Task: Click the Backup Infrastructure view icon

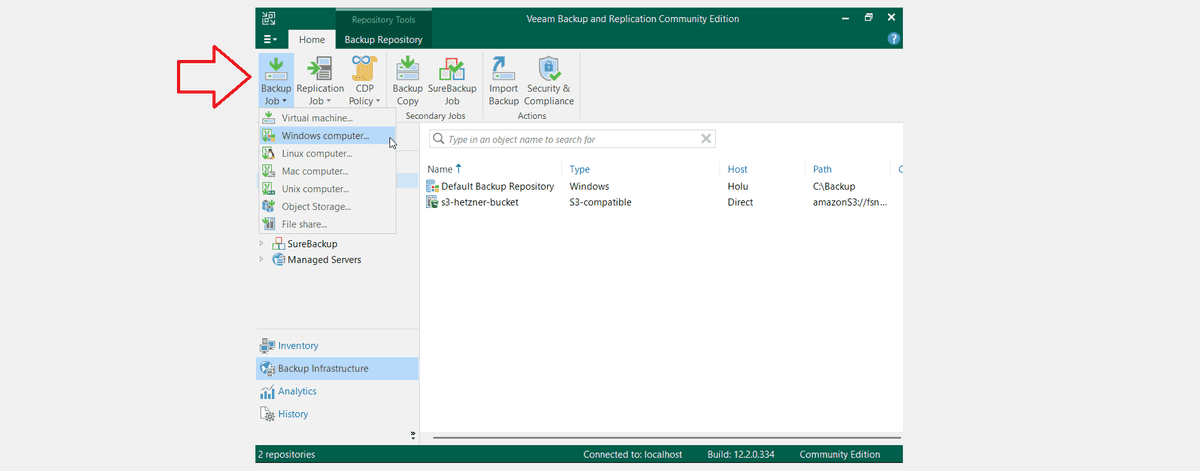Action: point(268,368)
